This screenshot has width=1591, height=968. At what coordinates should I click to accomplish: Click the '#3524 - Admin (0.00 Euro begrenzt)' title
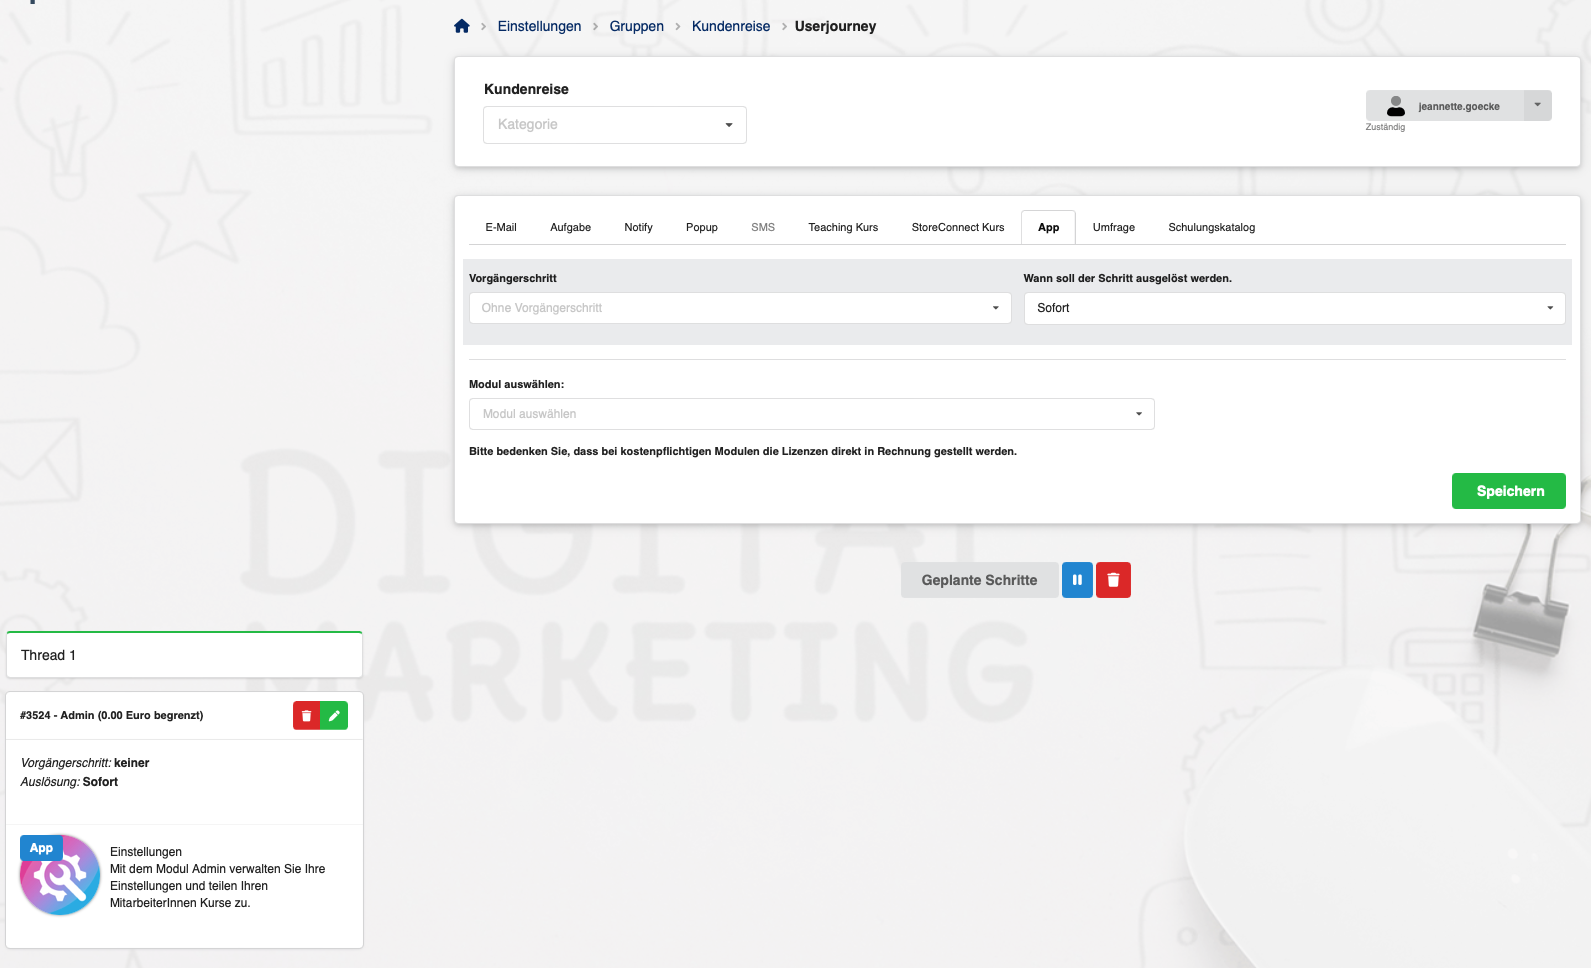111,715
